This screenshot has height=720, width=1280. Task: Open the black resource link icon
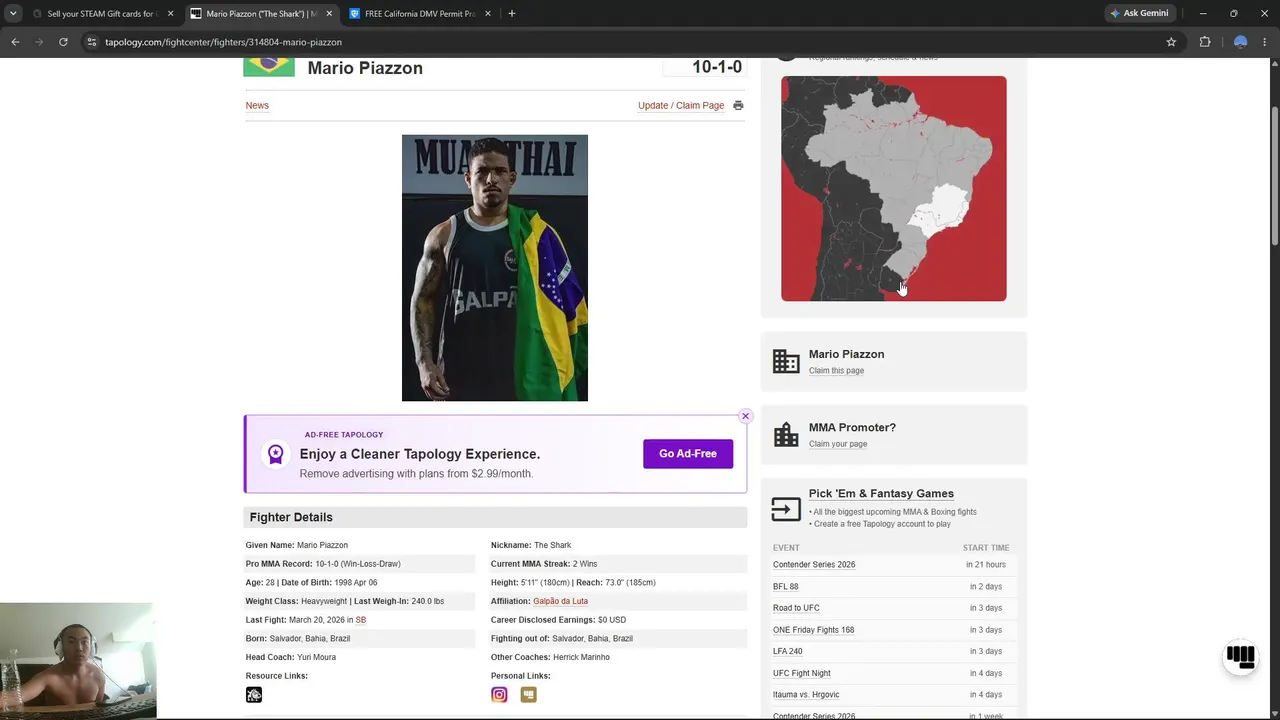point(254,695)
